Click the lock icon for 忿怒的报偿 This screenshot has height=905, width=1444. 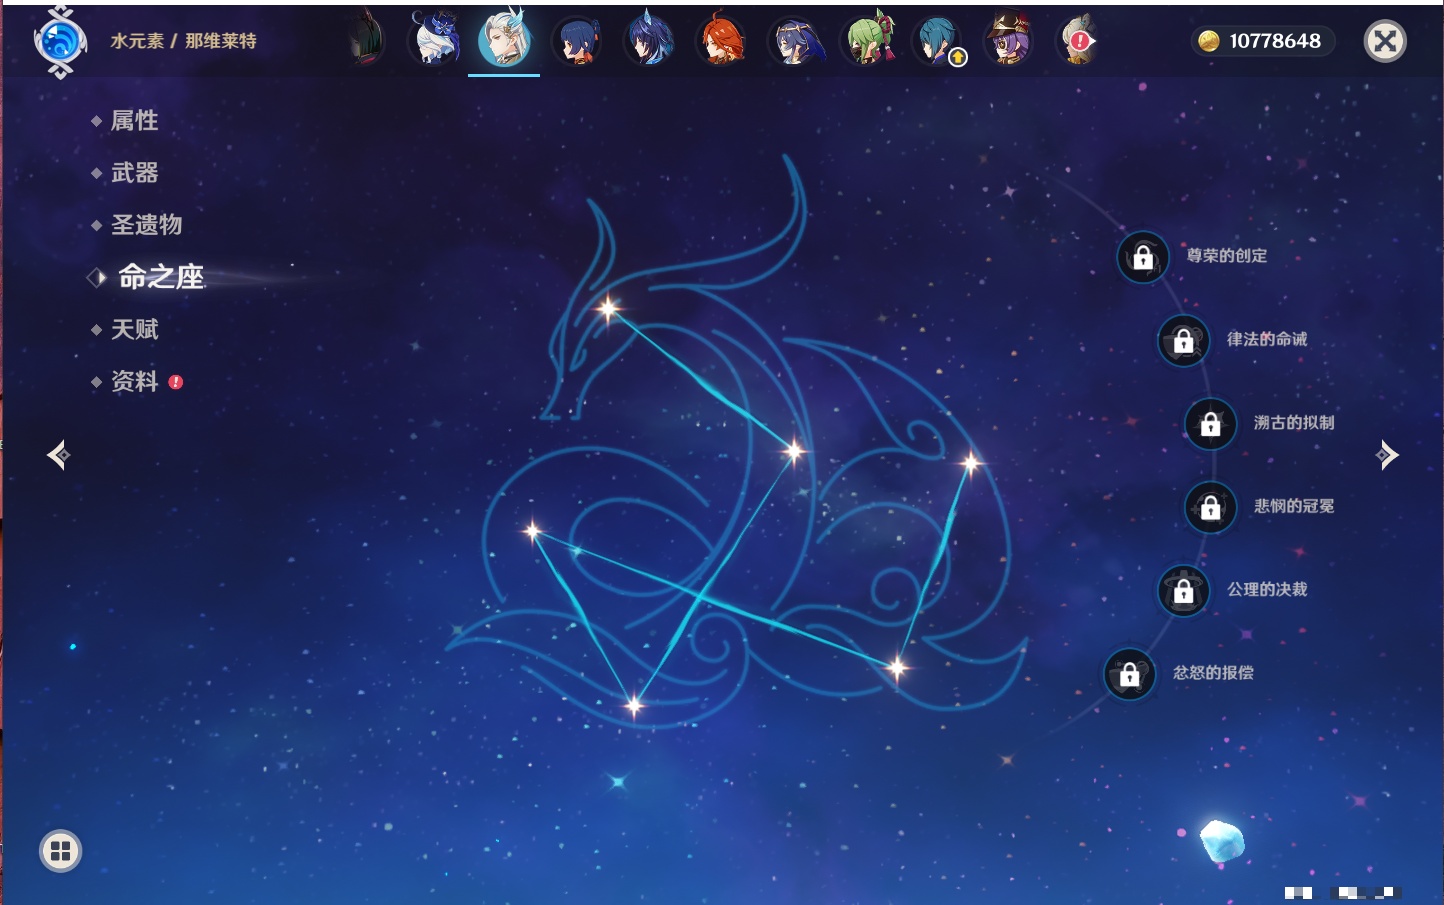[1129, 674]
